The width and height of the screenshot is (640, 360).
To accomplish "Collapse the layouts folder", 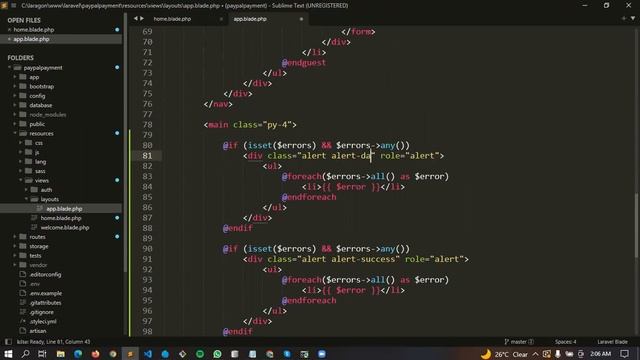I will click(x=27, y=199).
